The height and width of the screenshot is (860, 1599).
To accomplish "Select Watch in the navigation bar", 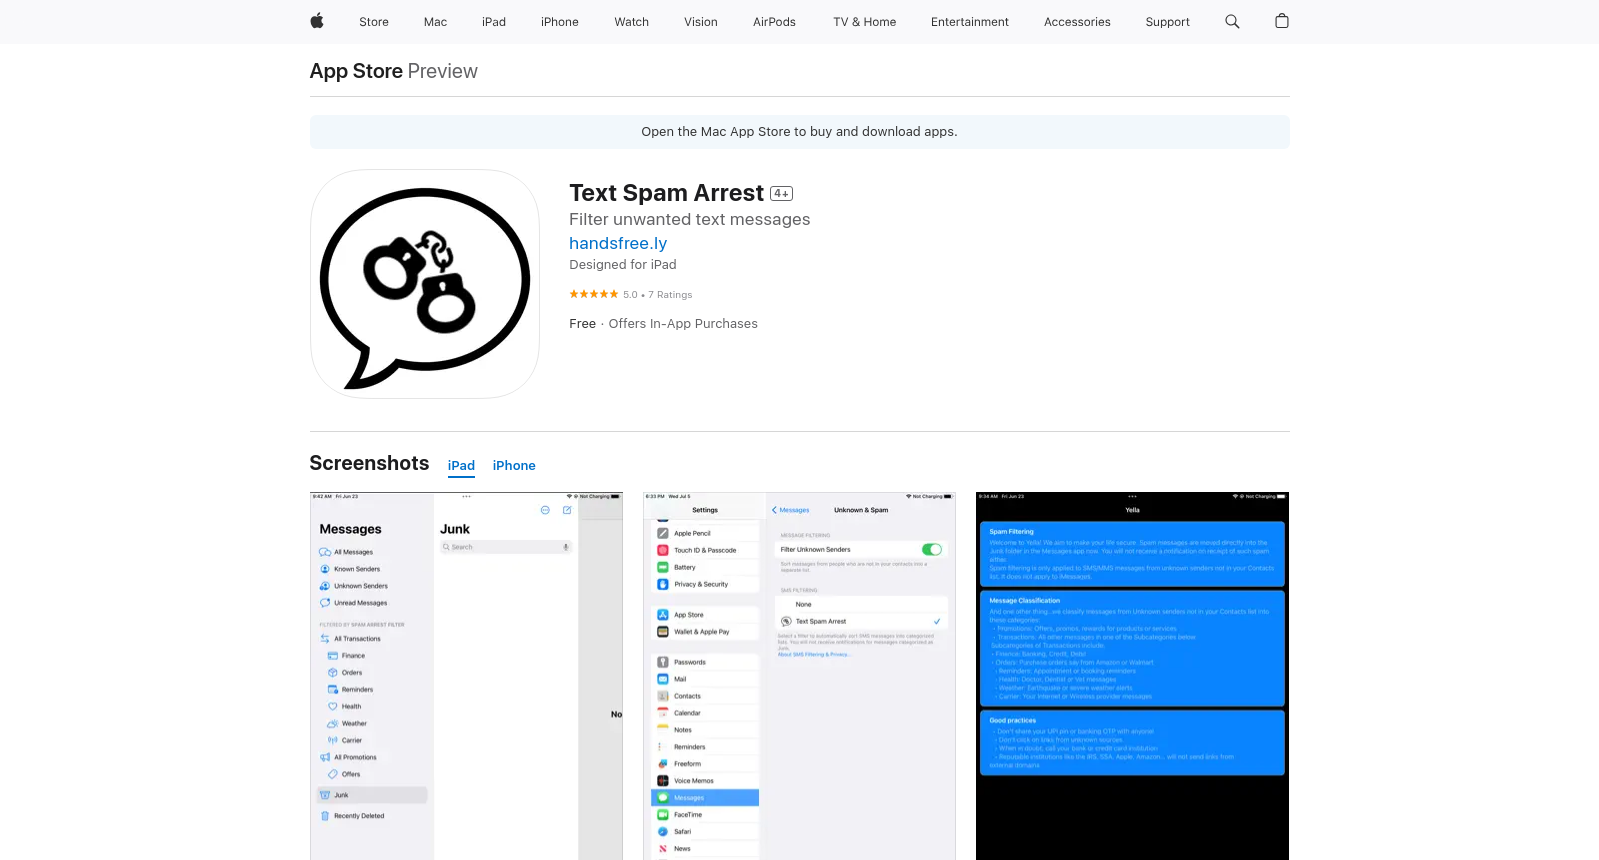I will (632, 22).
